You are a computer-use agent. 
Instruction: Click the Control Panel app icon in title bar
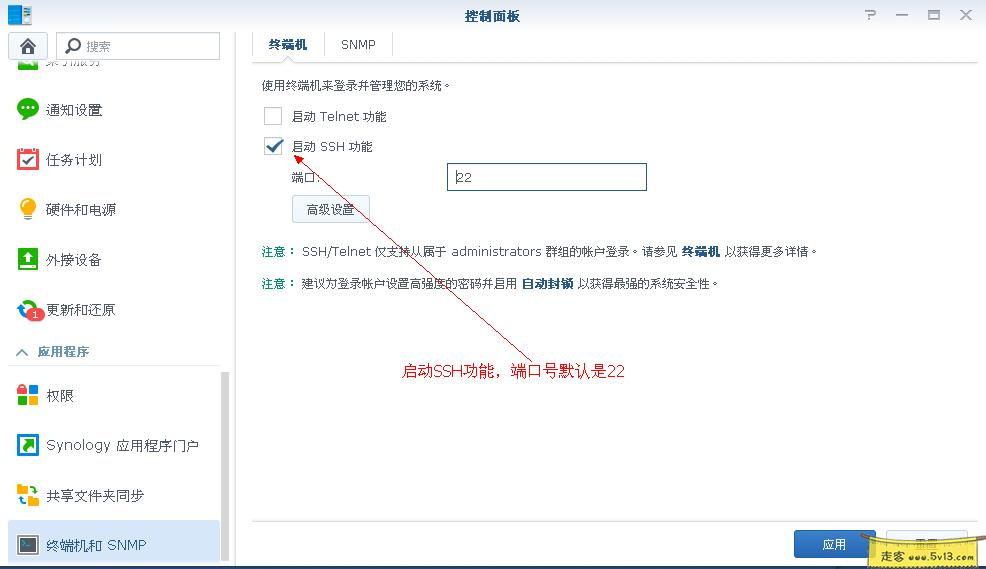pyautogui.click(x=19, y=14)
